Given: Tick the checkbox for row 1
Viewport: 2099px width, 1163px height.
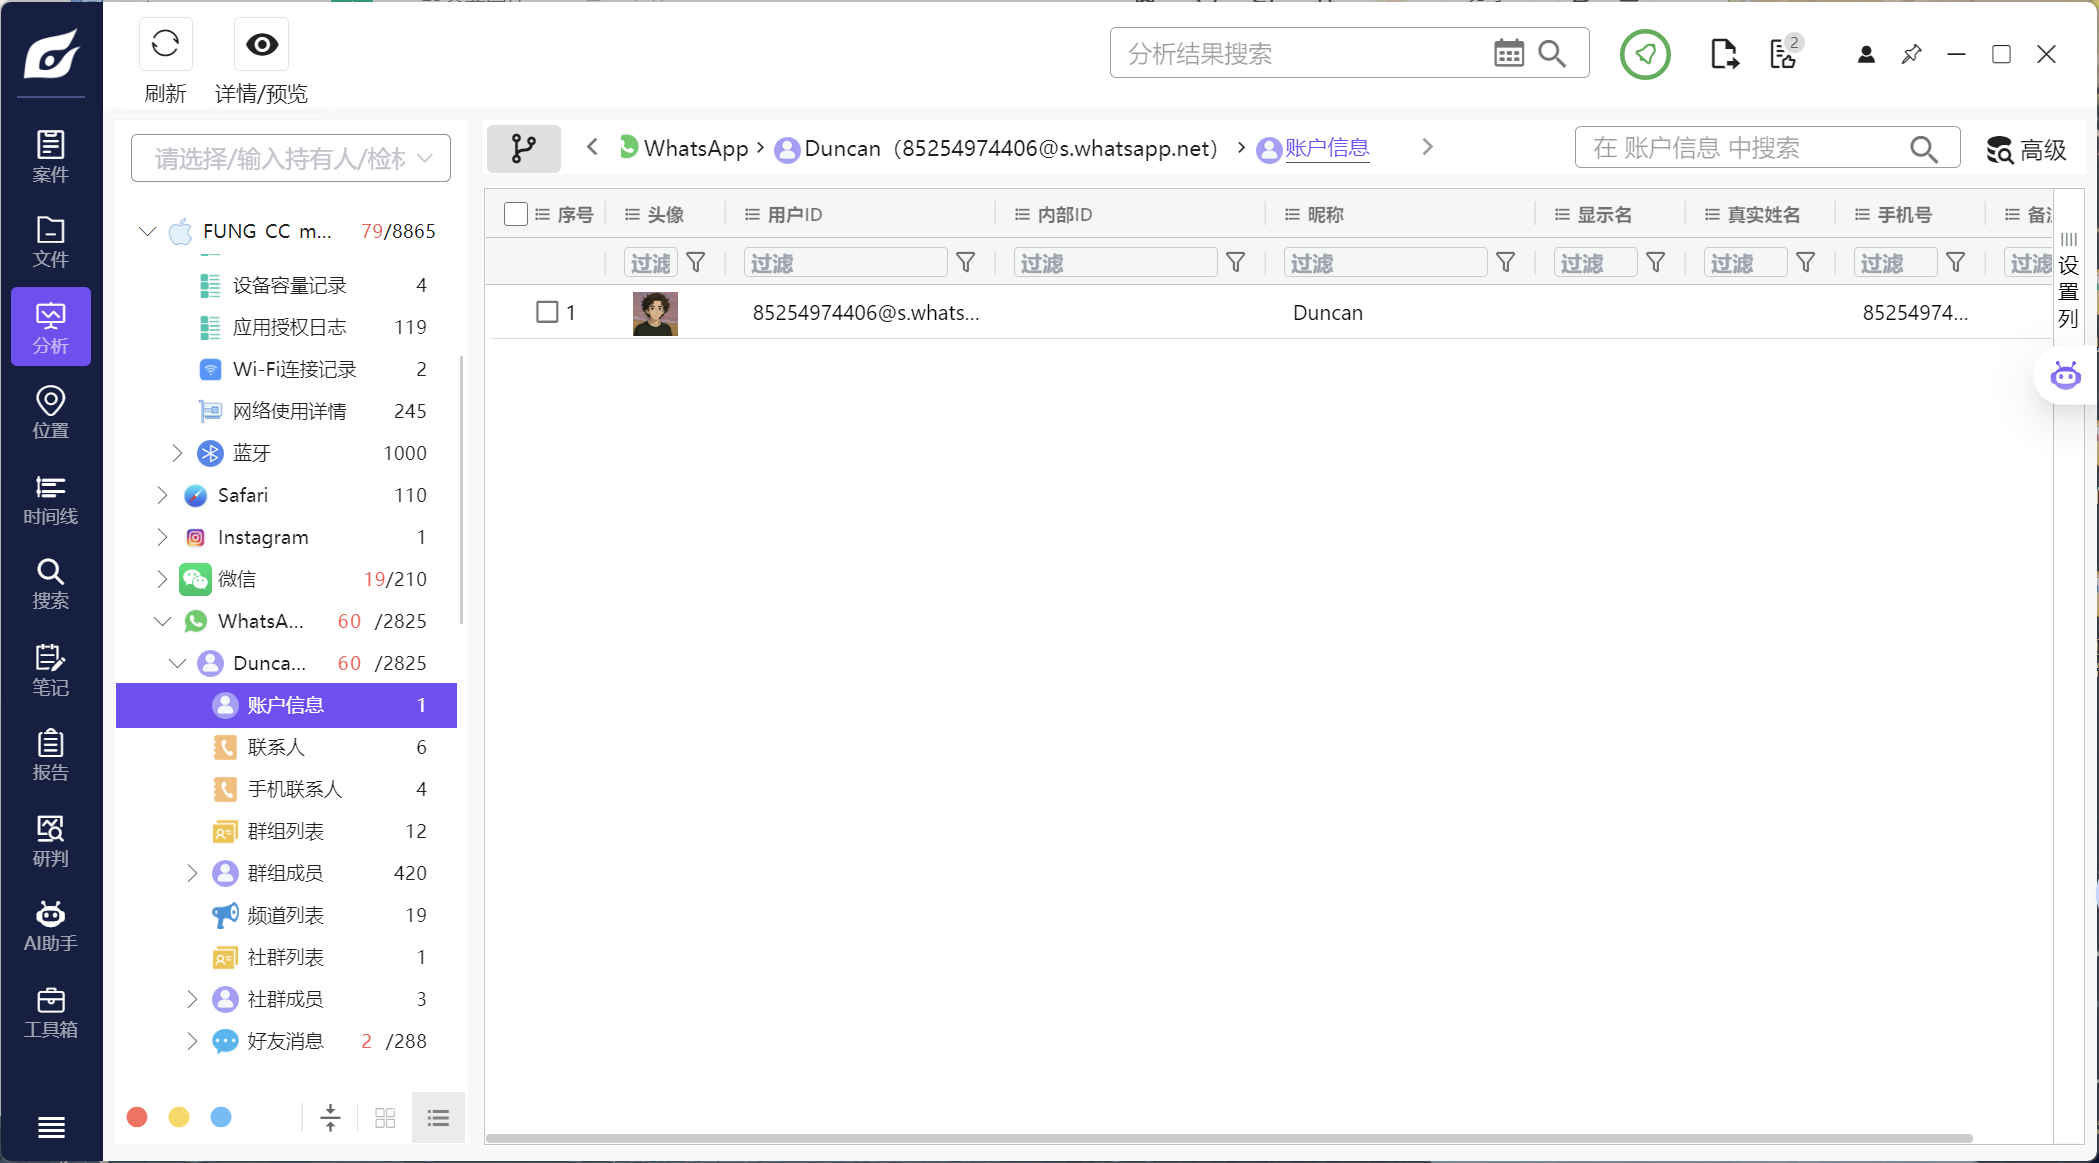Looking at the screenshot, I should pos(547,312).
